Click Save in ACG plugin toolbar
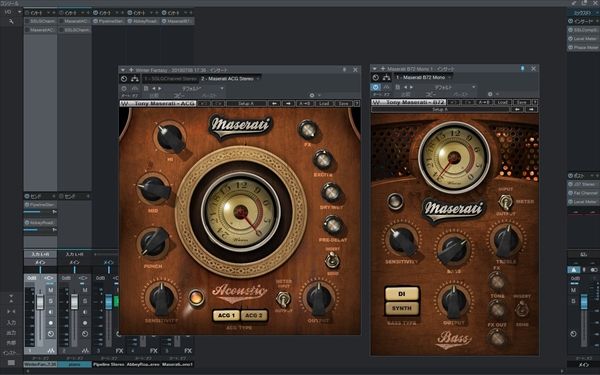This screenshot has height=375, width=600. pyautogui.click(x=343, y=103)
